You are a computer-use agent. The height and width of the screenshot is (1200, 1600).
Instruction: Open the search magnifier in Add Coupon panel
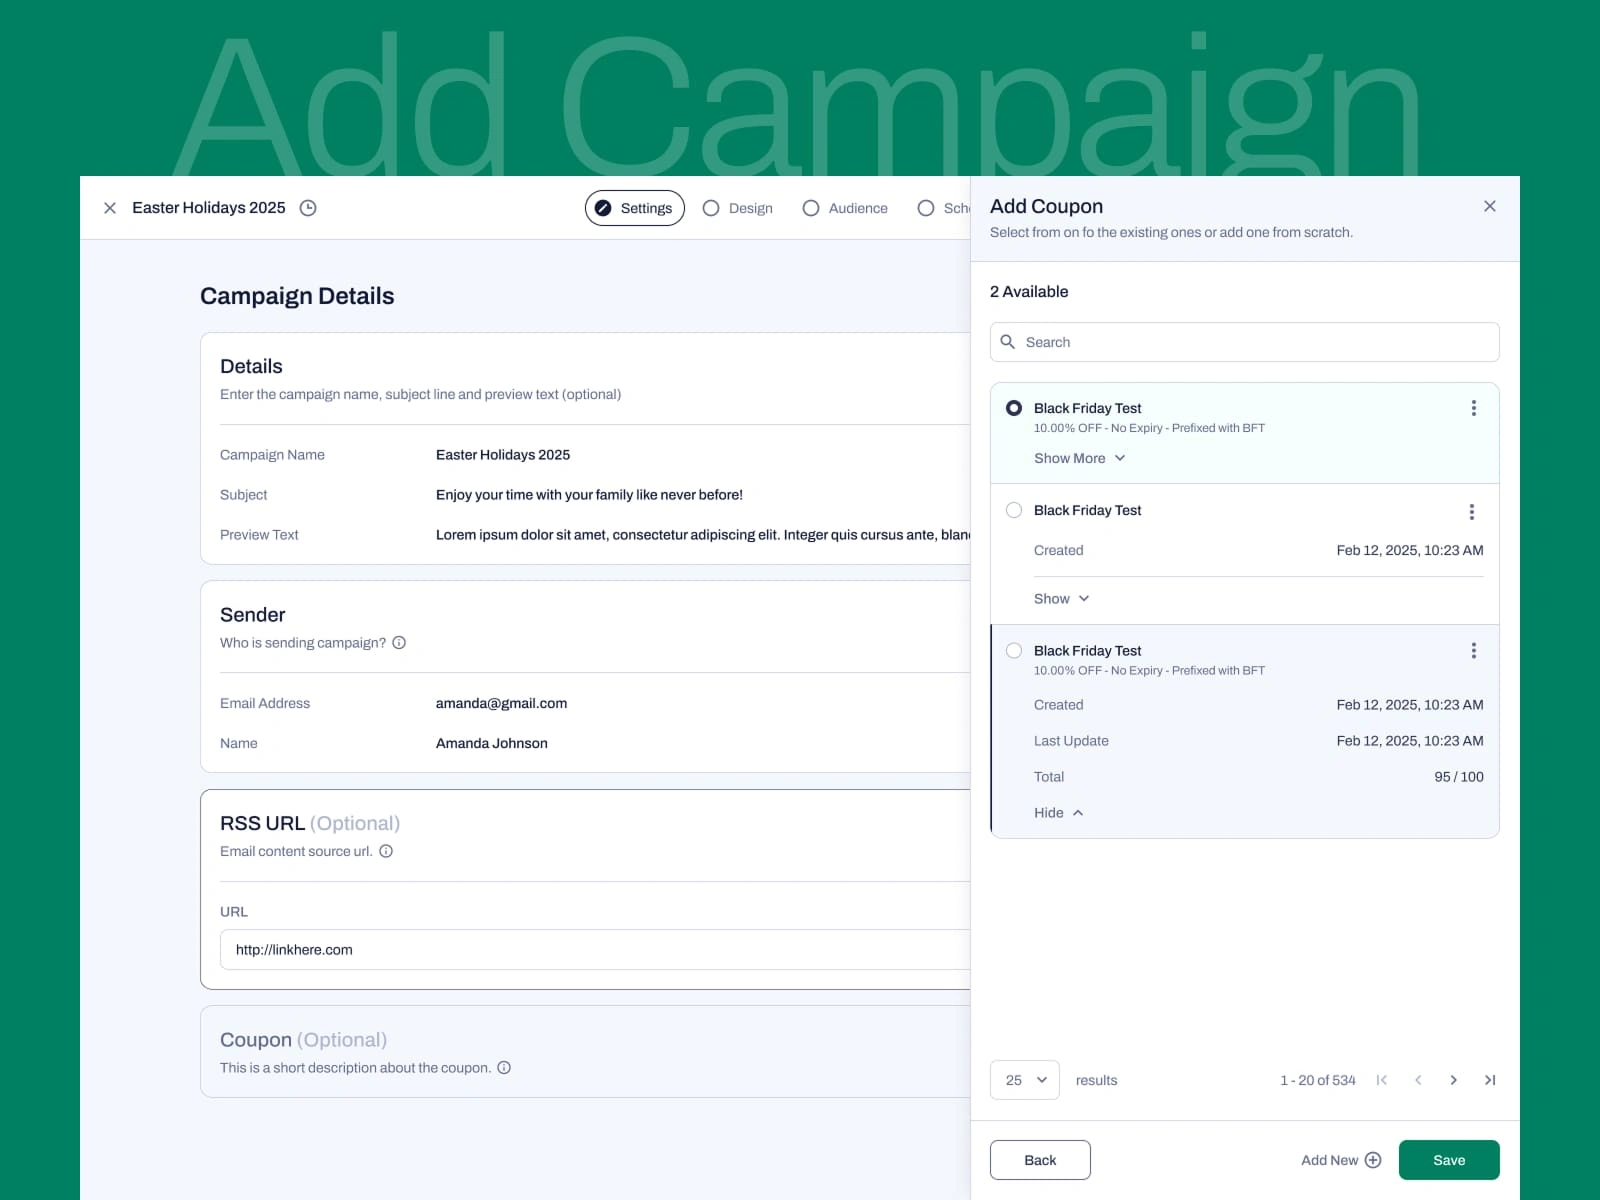[x=1009, y=342]
